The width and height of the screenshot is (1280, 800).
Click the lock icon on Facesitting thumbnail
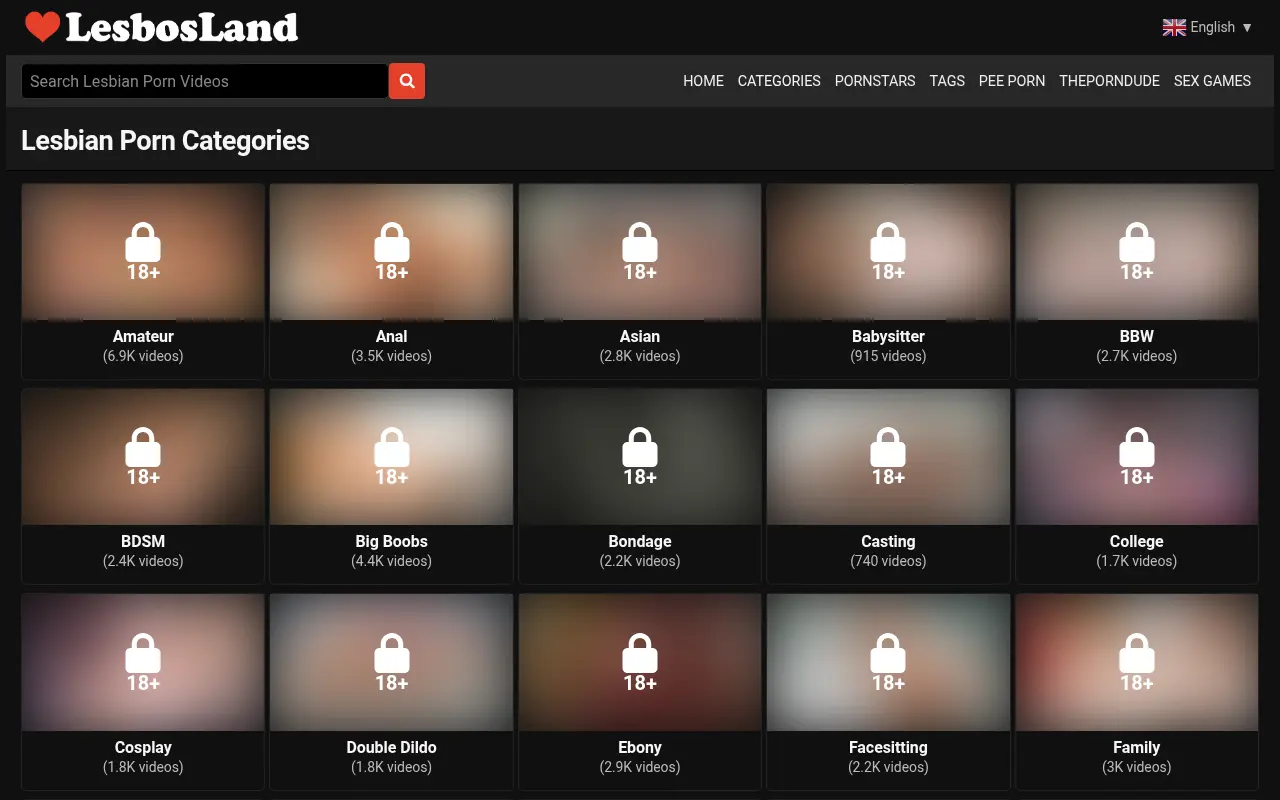point(888,653)
